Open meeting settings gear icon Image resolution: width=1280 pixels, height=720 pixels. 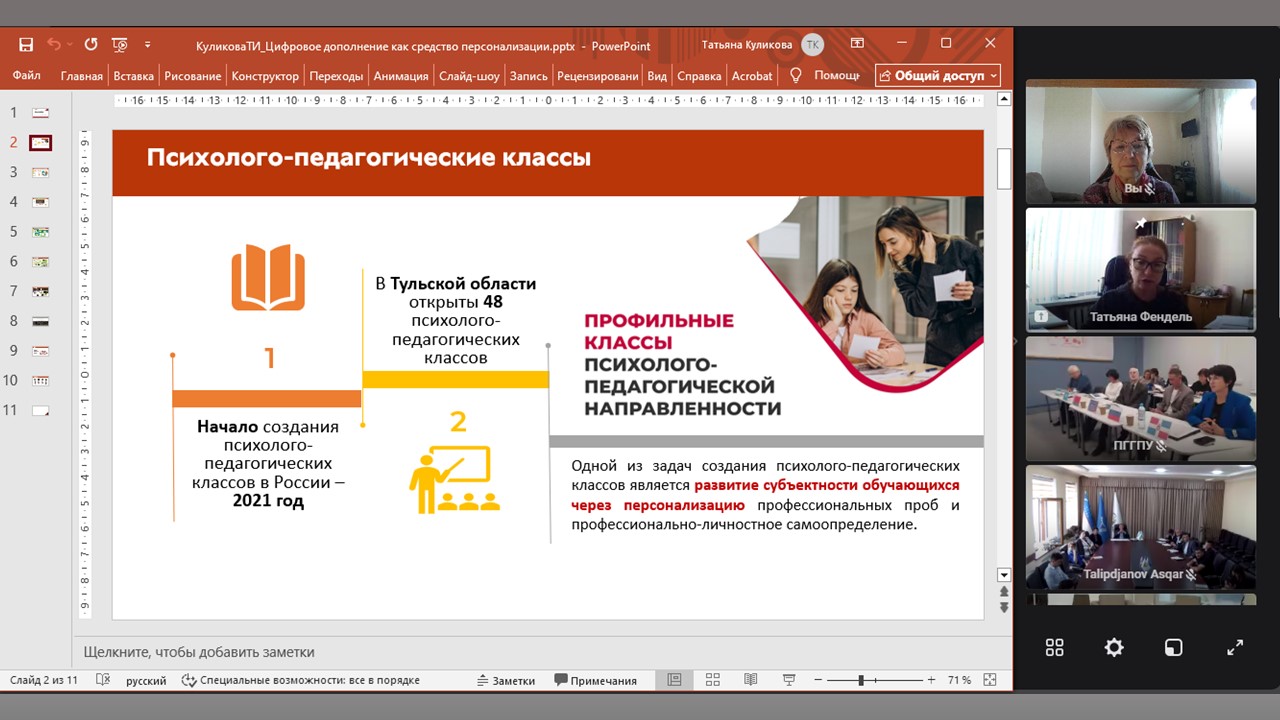click(x=1114, y=648)
